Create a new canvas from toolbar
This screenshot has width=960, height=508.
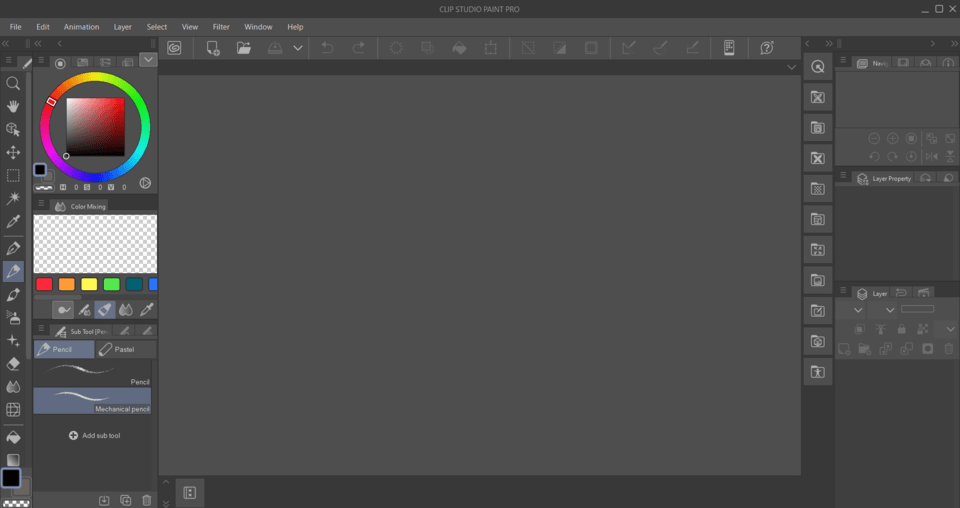pyautogui.click(x=212, y=48)
